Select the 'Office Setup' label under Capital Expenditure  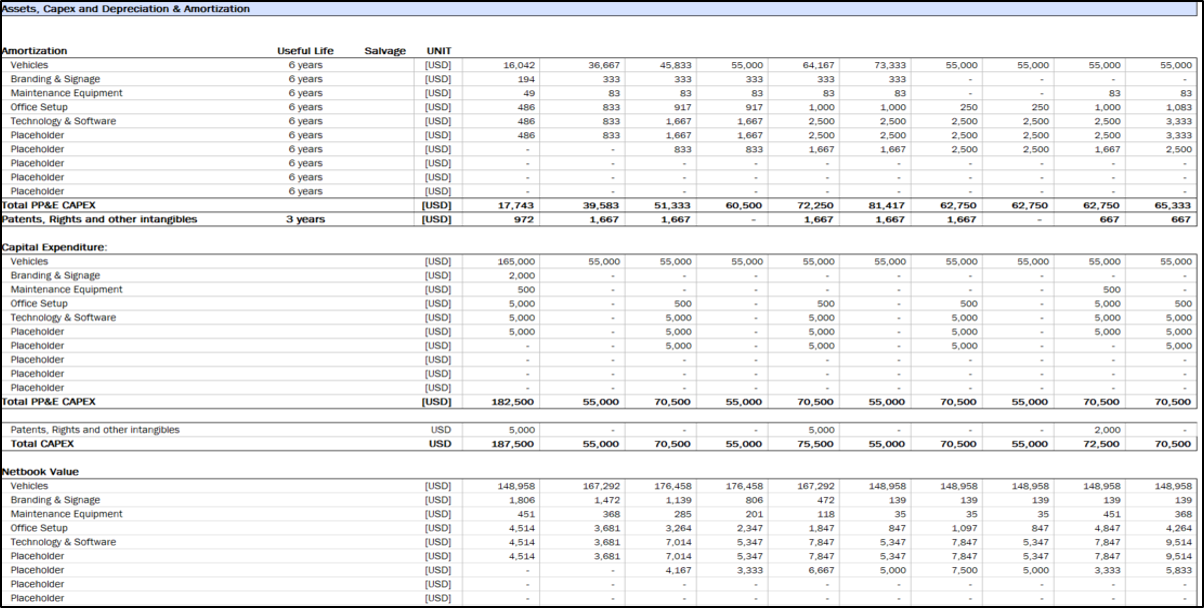[39, 303]
